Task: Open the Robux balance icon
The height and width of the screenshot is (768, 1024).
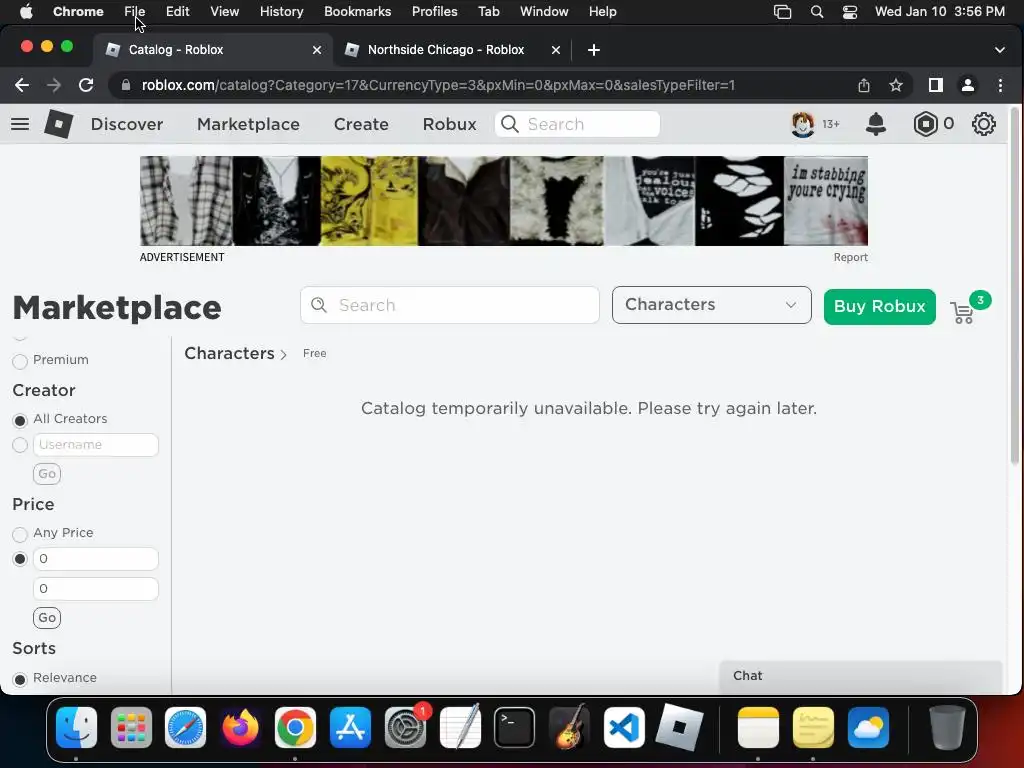Action: (x=925, y=124)
